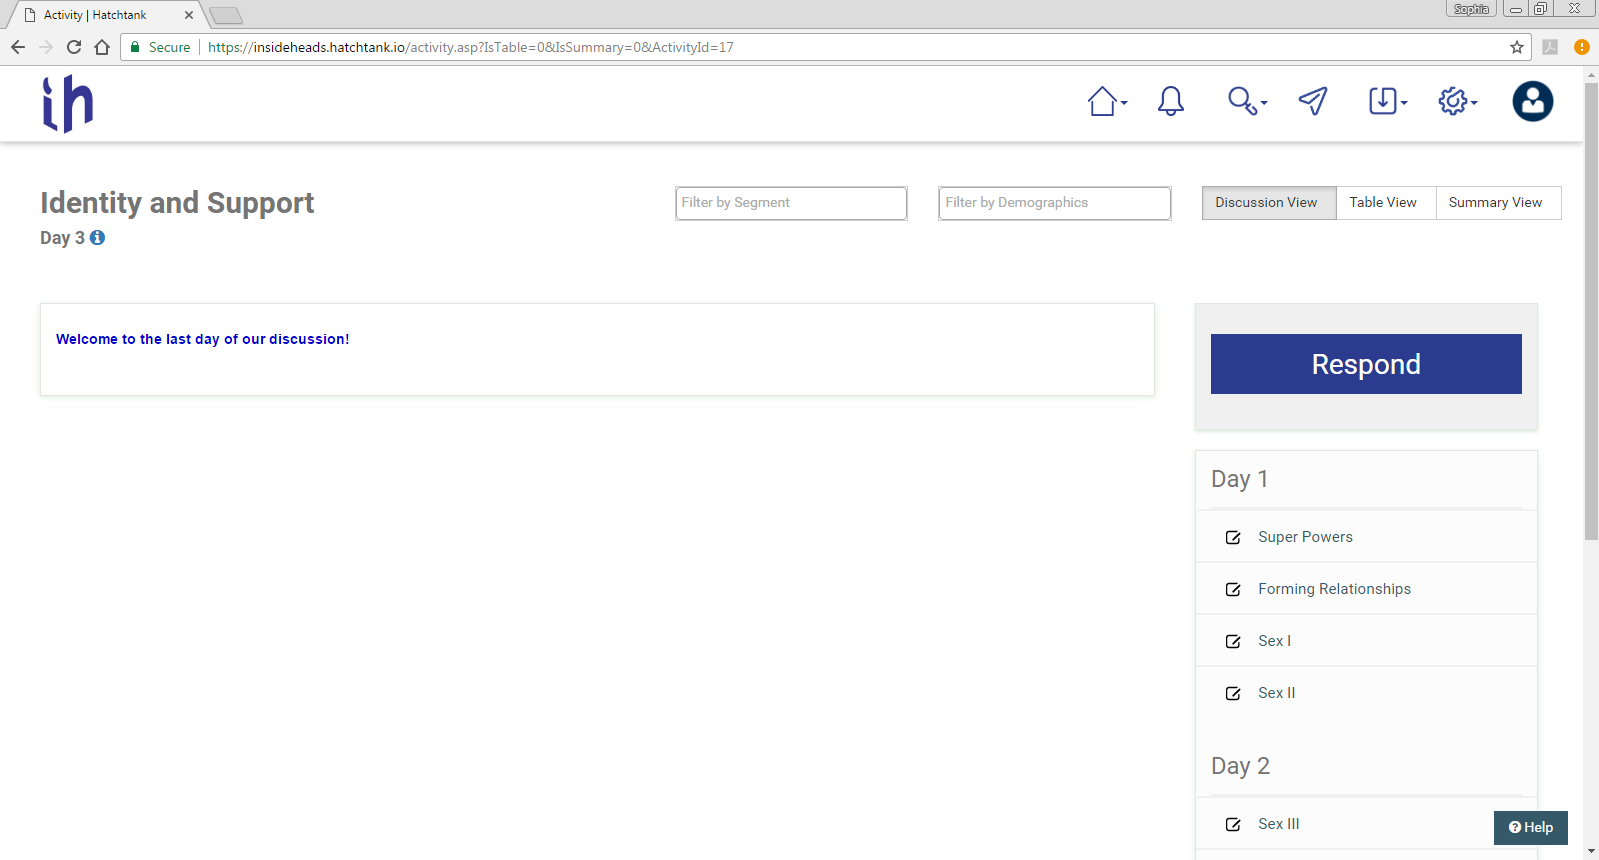
Task: Switch to Table View
Action: 1385,203
